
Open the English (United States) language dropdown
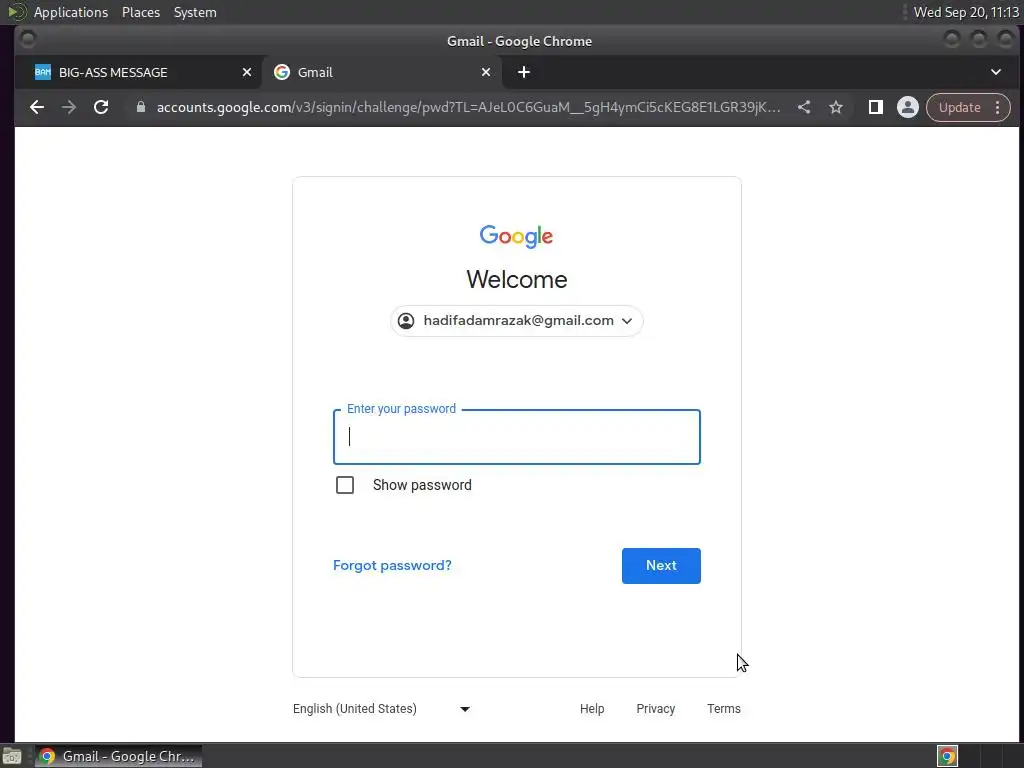pos(381,709)
